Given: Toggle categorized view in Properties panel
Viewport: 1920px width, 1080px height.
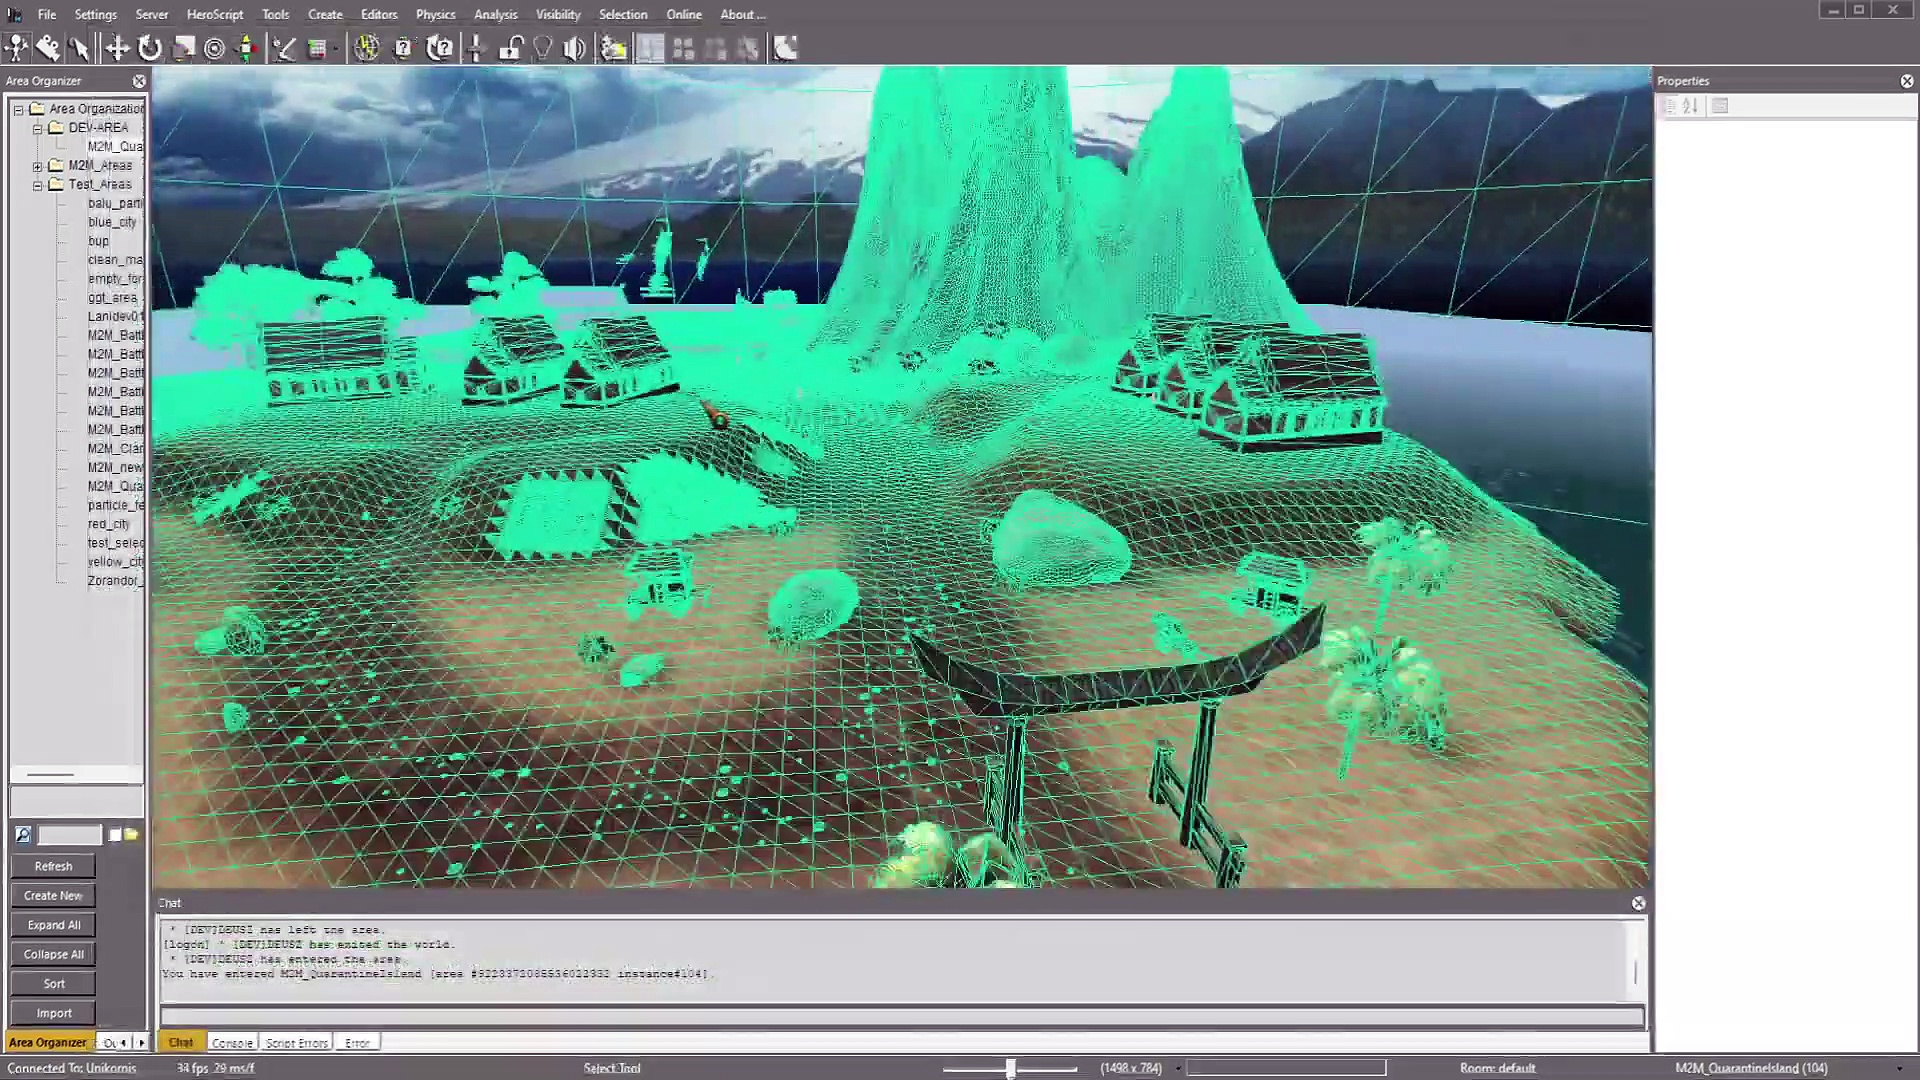Looking at the screenshot, I should [1668, 106].
